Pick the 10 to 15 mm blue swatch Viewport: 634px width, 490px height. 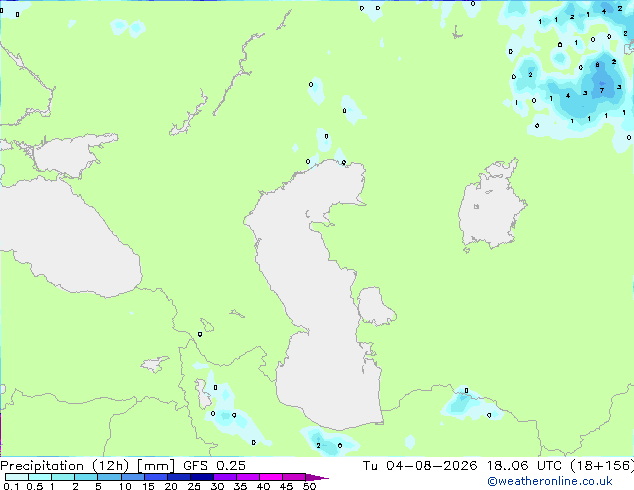point(133,477)
